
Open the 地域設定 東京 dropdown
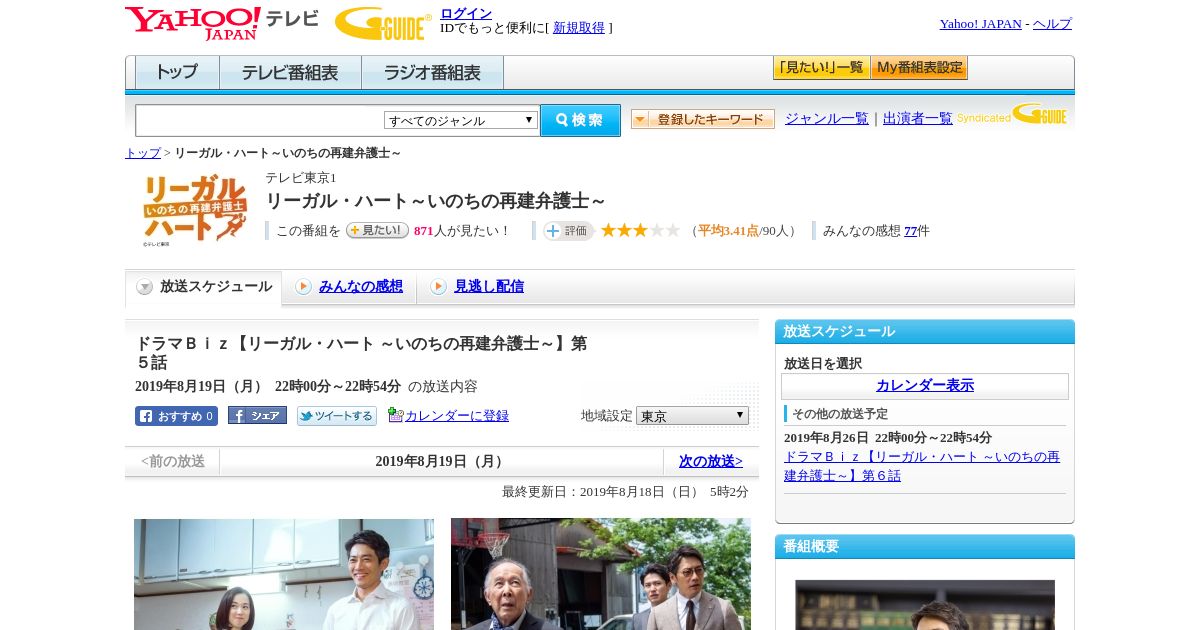(692, 415)
